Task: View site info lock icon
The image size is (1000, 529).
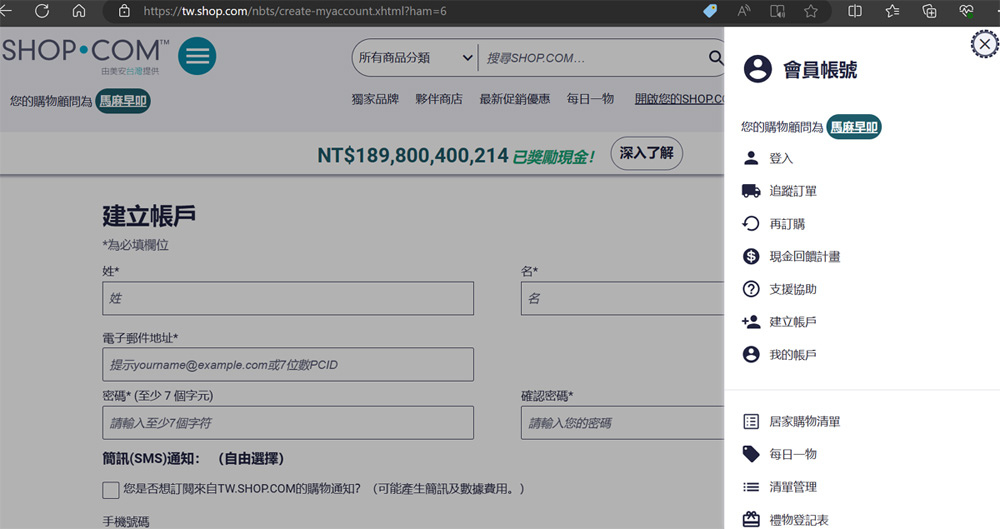Action: tap(124, 11)
